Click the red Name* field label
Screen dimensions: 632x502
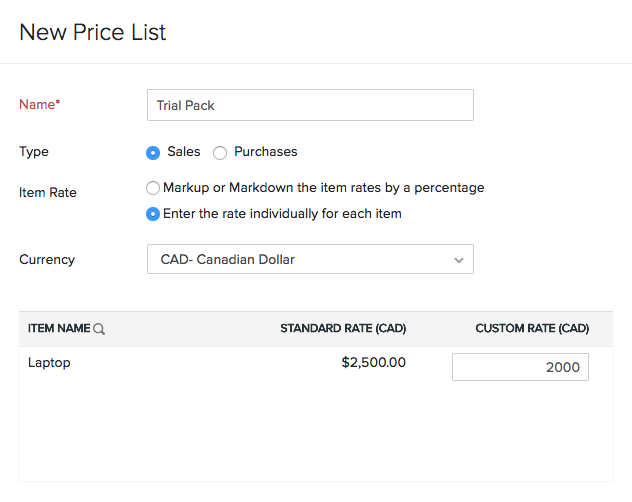[40, 104]
